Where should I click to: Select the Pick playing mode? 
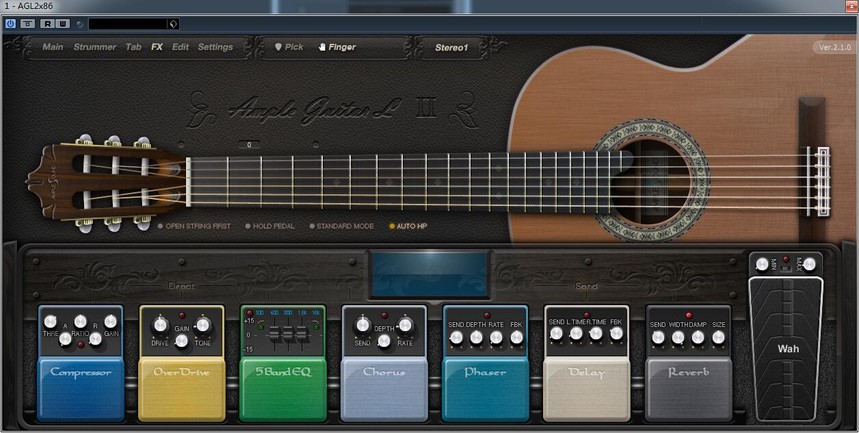click(289, 47)
